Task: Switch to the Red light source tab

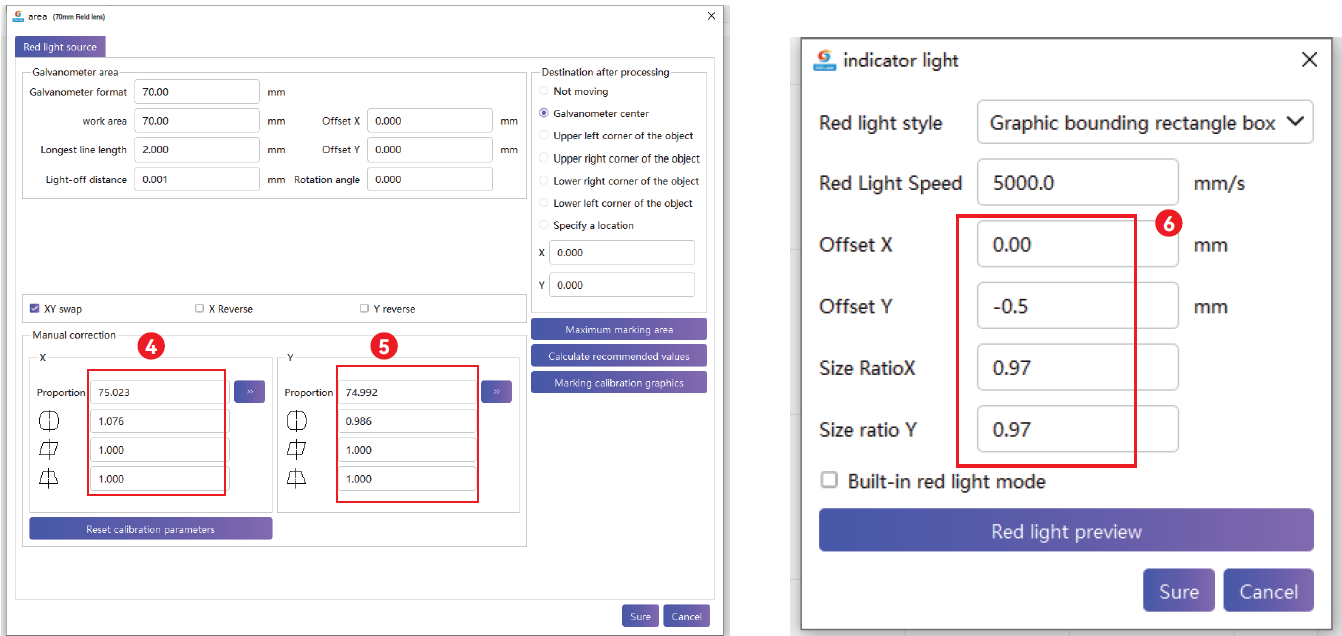Action: (60, 47)
